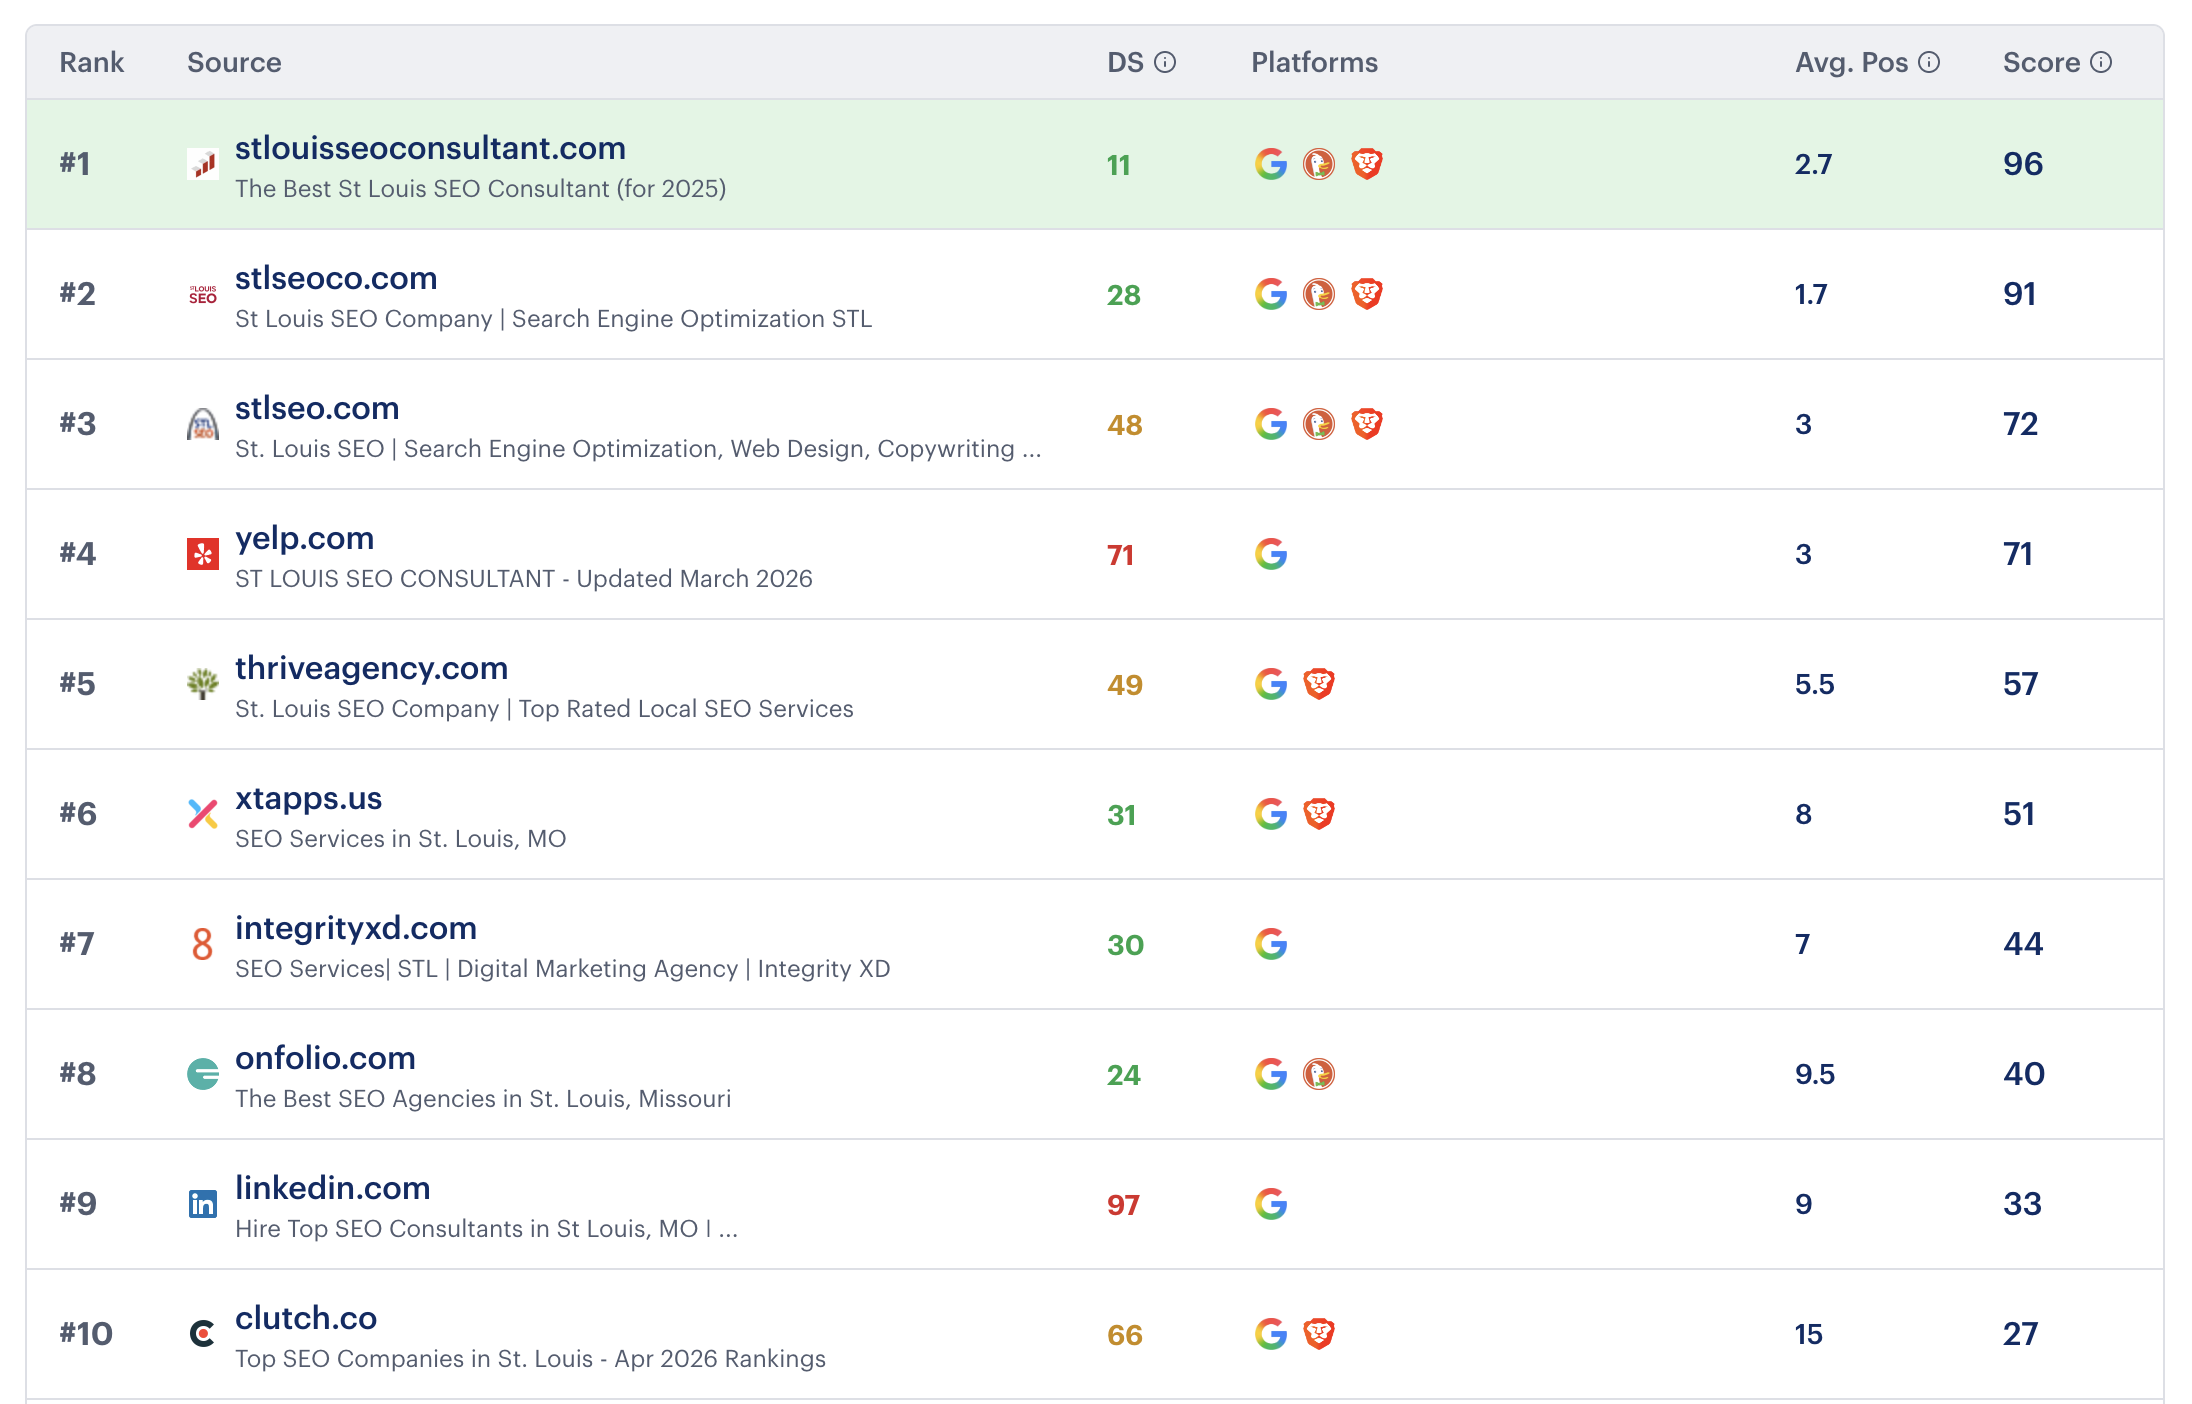Click the Score column info icon

tap(2101, 62)
